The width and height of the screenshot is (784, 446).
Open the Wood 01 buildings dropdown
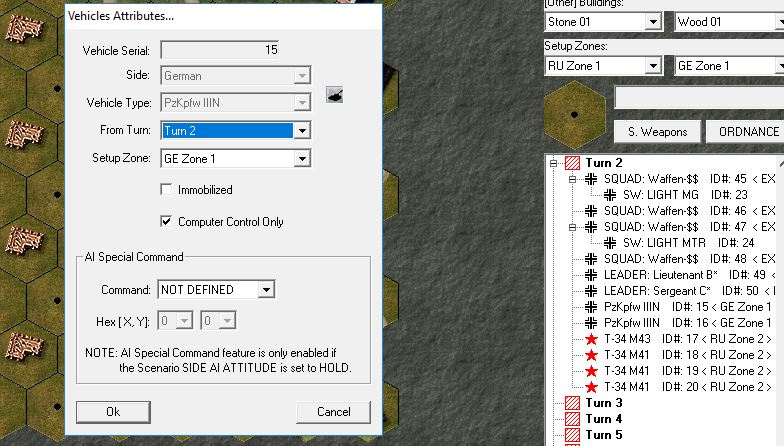[x=780, y=22]
